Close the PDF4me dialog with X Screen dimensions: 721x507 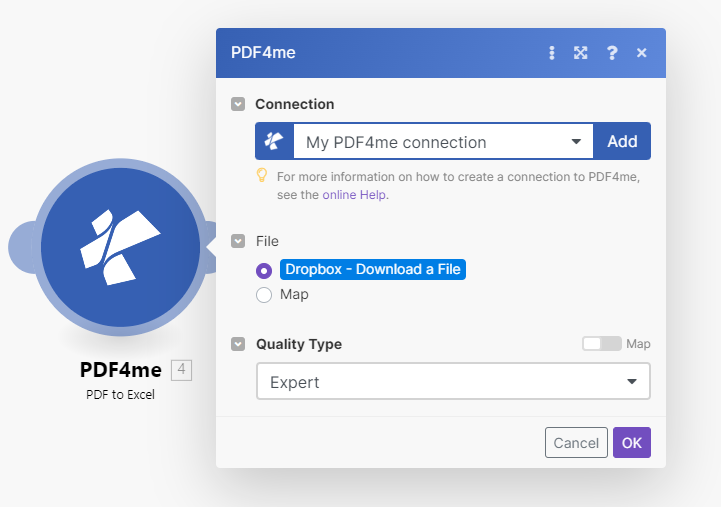[641, 53]
